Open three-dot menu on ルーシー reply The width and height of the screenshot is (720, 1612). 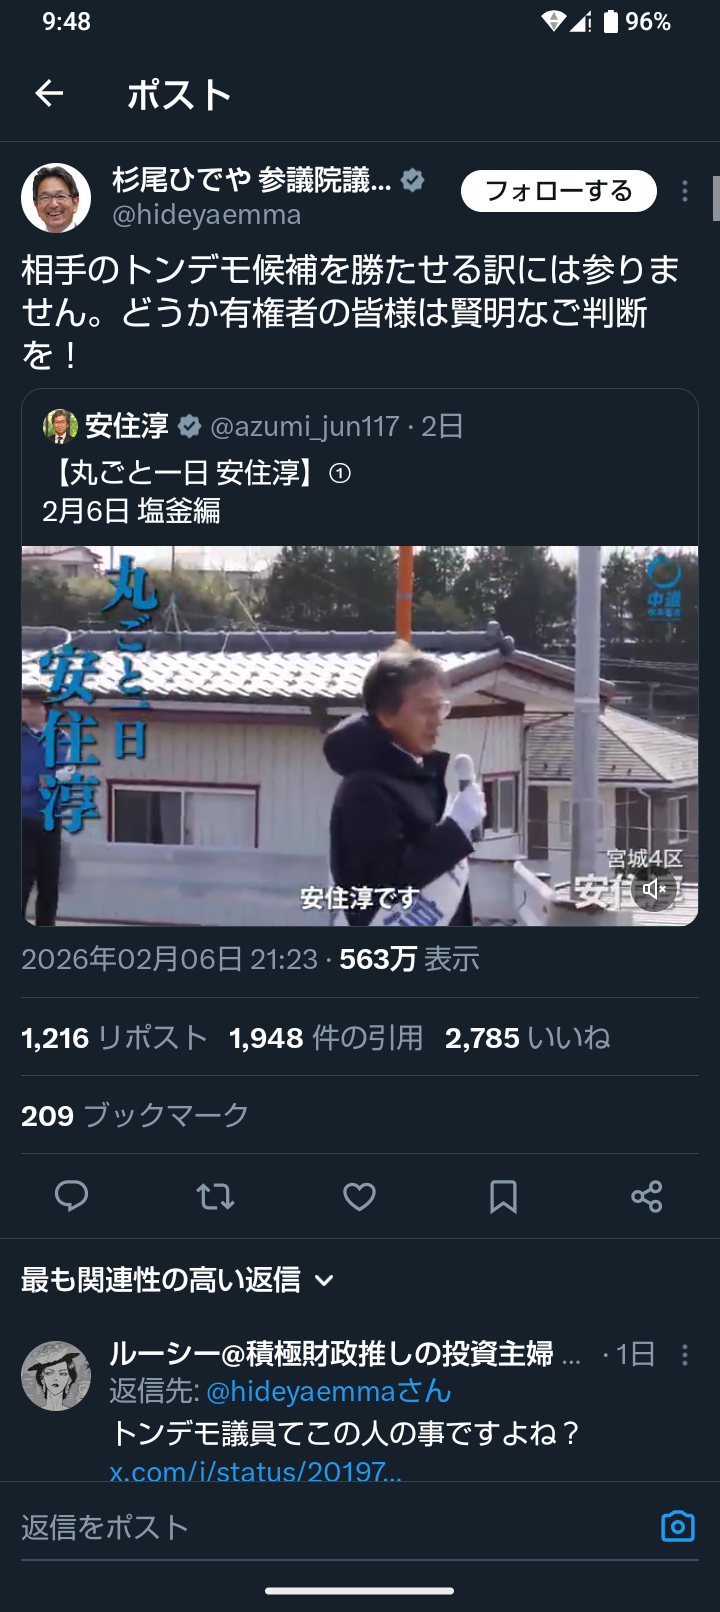[685, 1355]
